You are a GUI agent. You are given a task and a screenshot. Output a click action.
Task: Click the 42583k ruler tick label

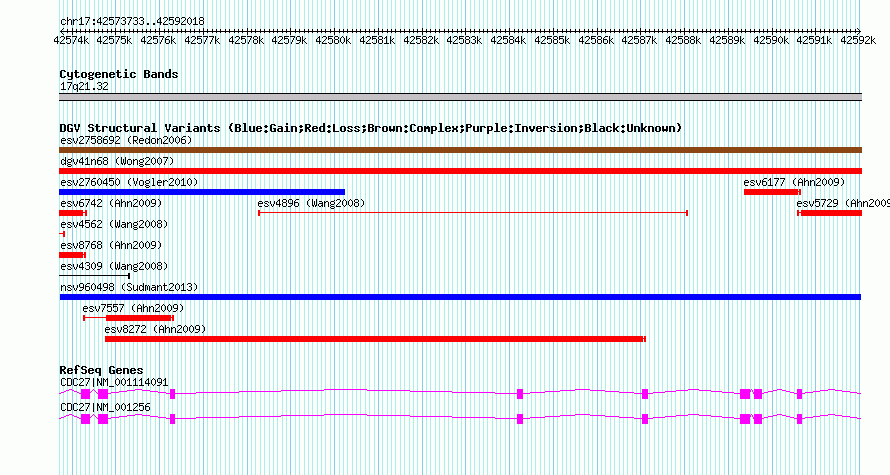[464, 40]
